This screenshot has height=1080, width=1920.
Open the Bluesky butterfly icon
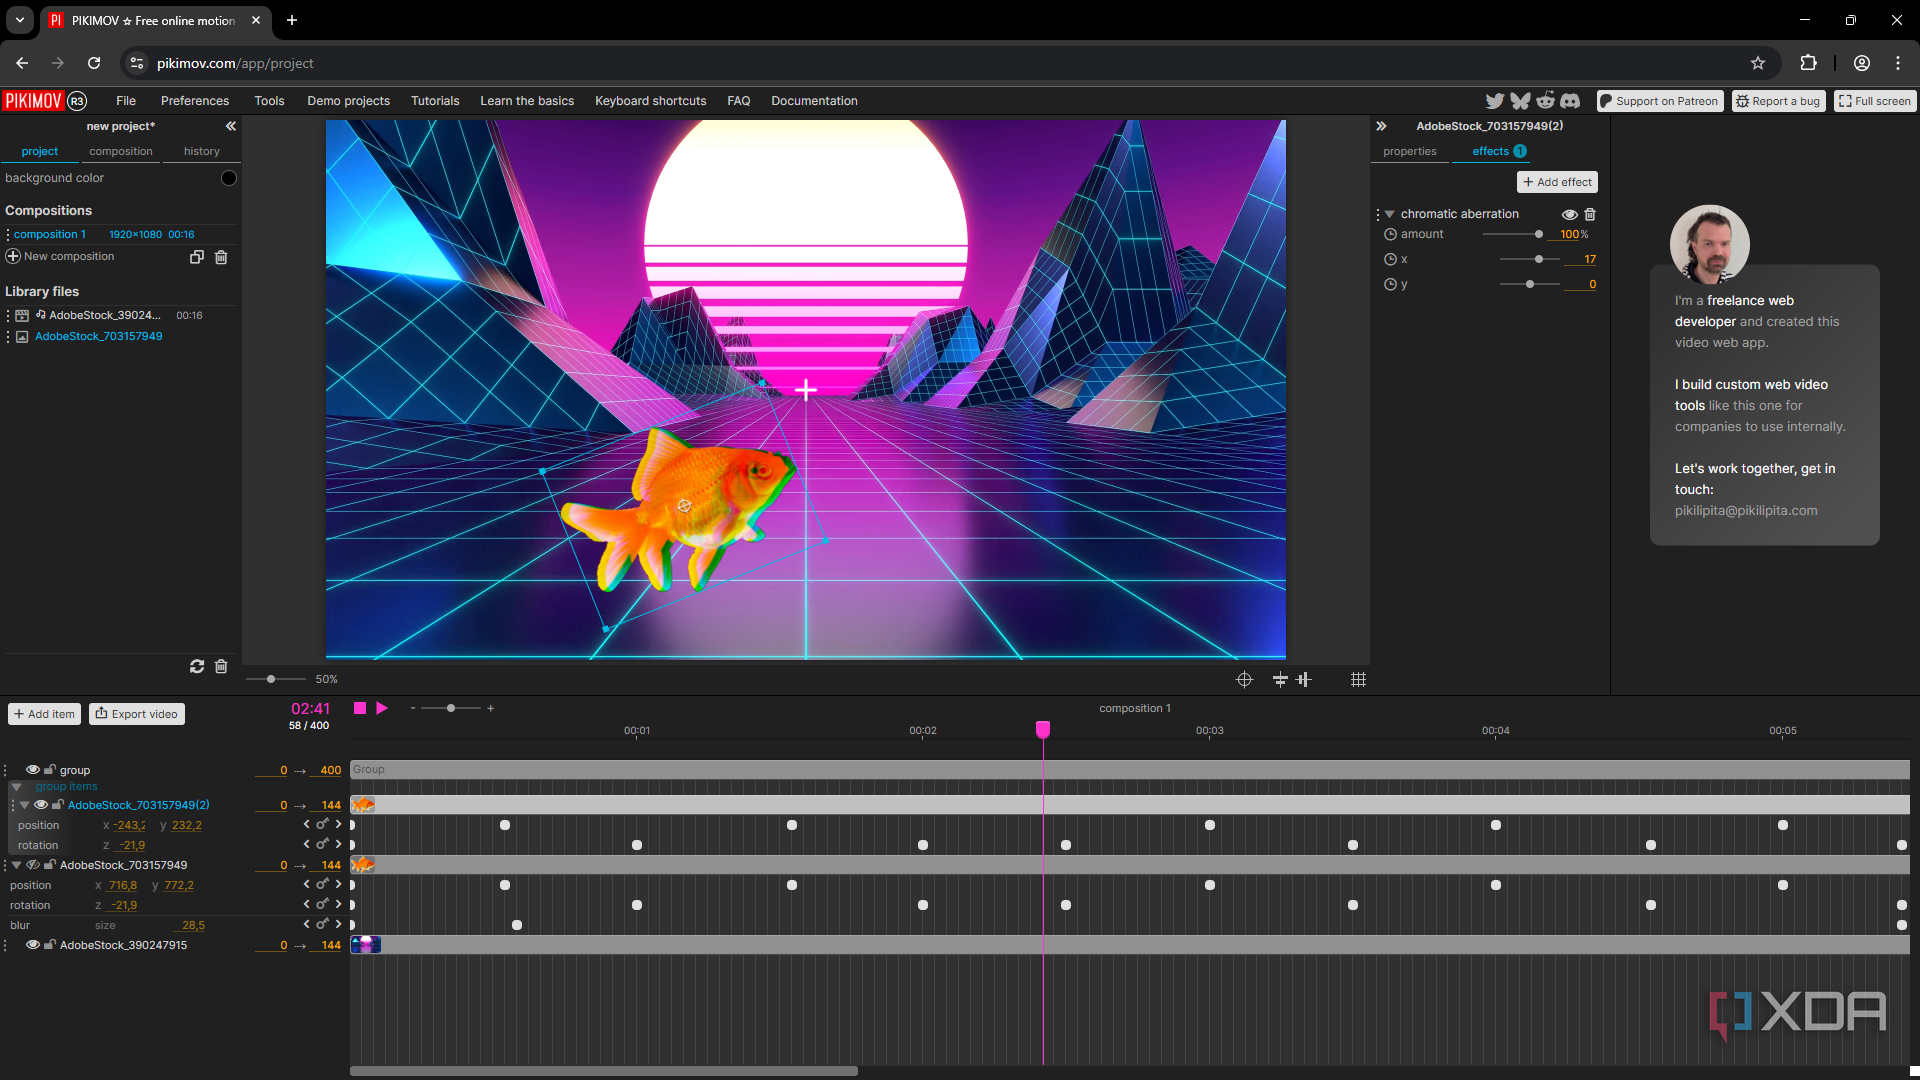pyautogui.click(x=1520, y=101)
